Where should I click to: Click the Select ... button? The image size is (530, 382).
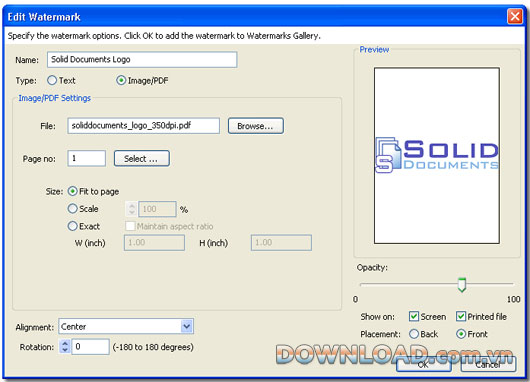coord(142,158)
